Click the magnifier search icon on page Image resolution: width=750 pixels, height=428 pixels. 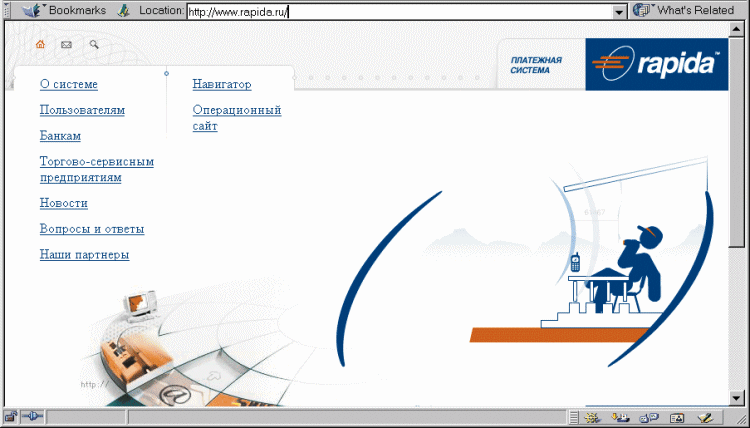tap(94, 44)
